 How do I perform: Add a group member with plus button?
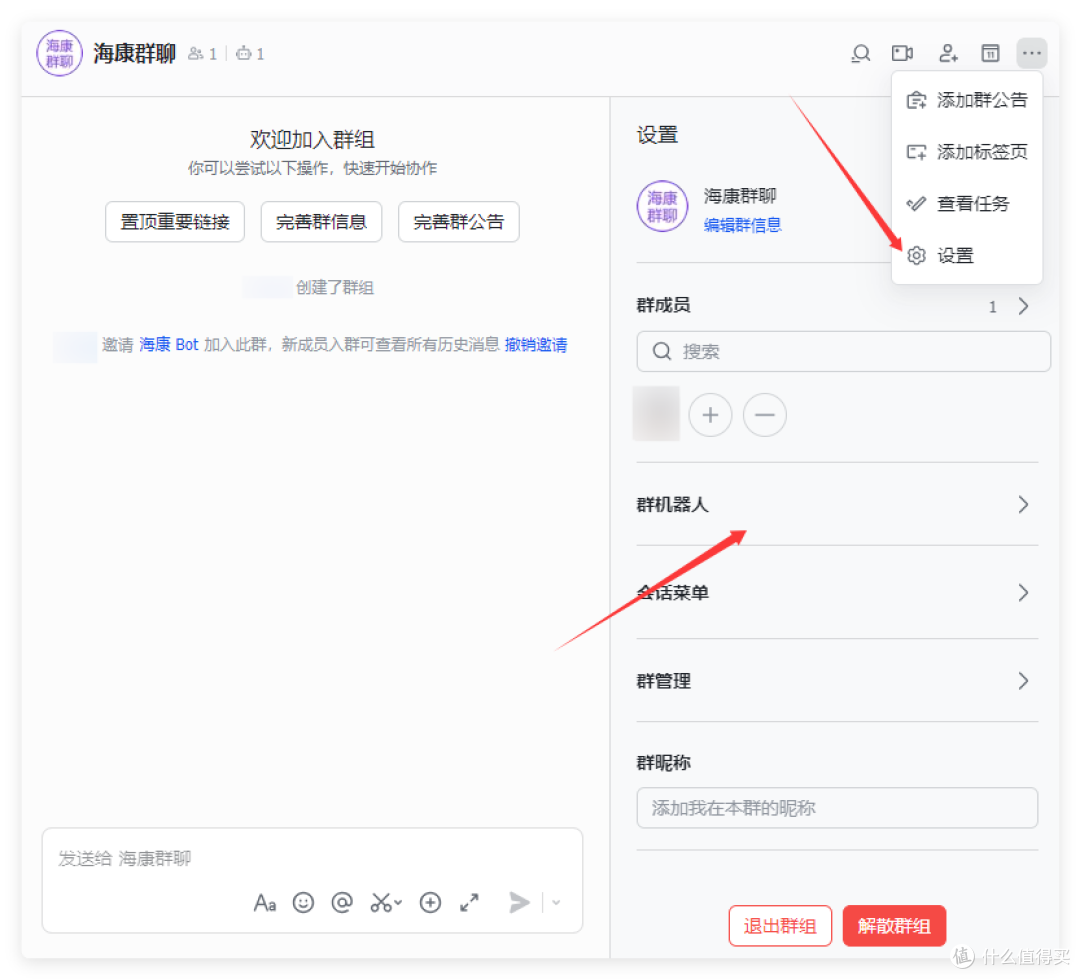tap(710, 415)
